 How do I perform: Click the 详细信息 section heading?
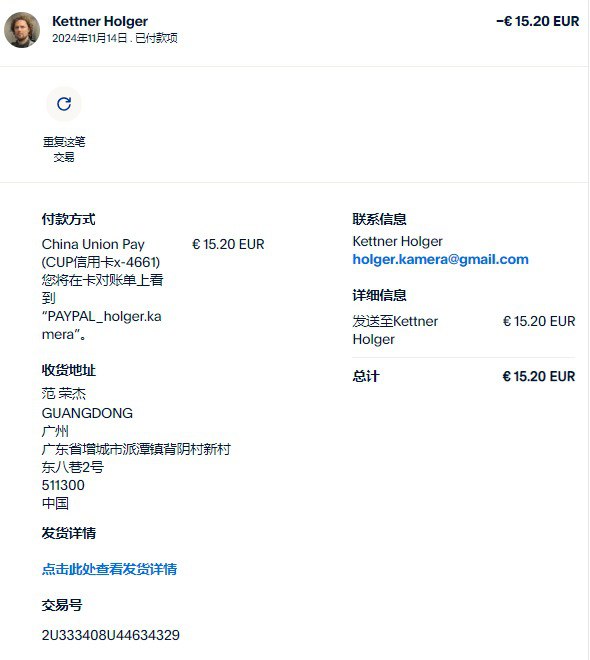coord(380,295)
